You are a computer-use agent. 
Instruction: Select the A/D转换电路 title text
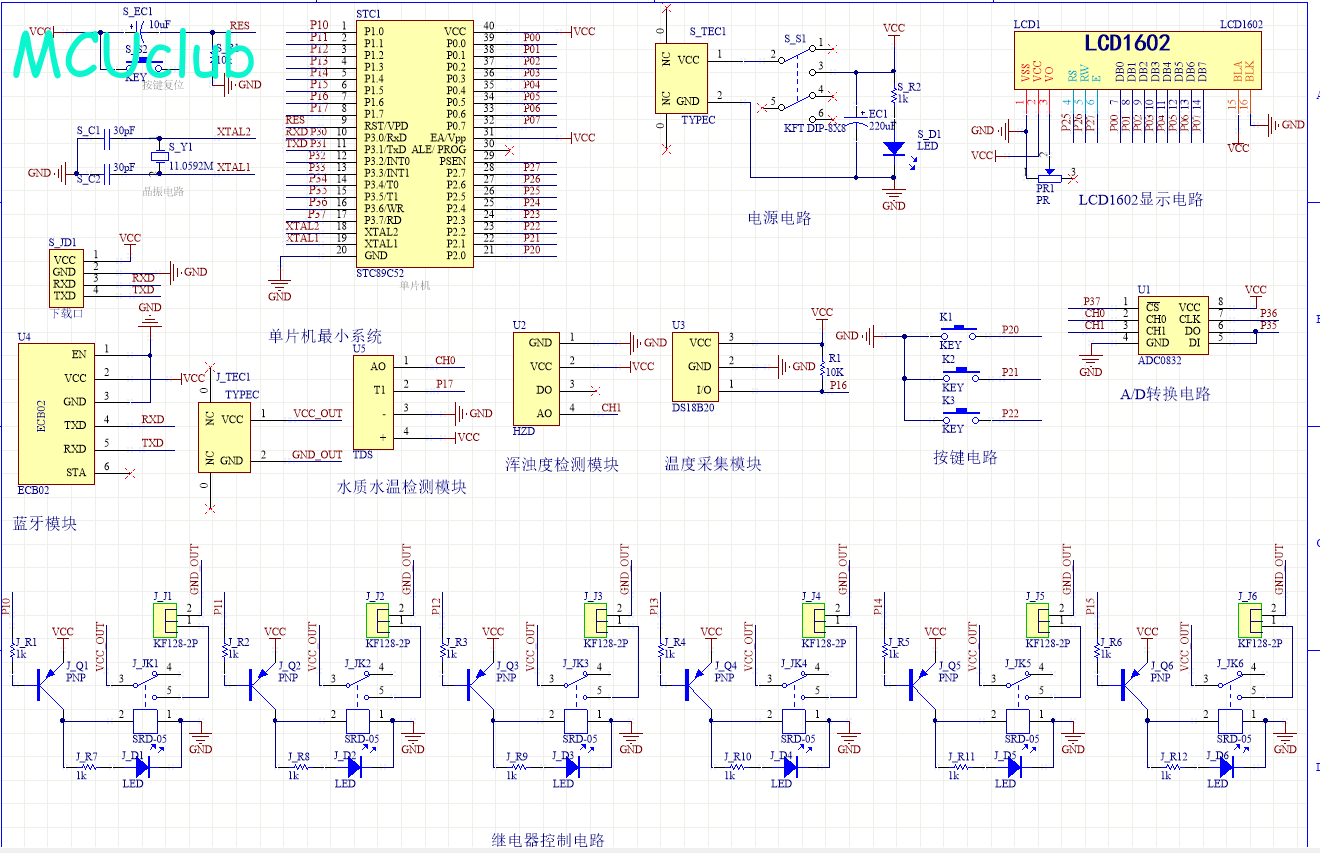(x=1165, y=394)
